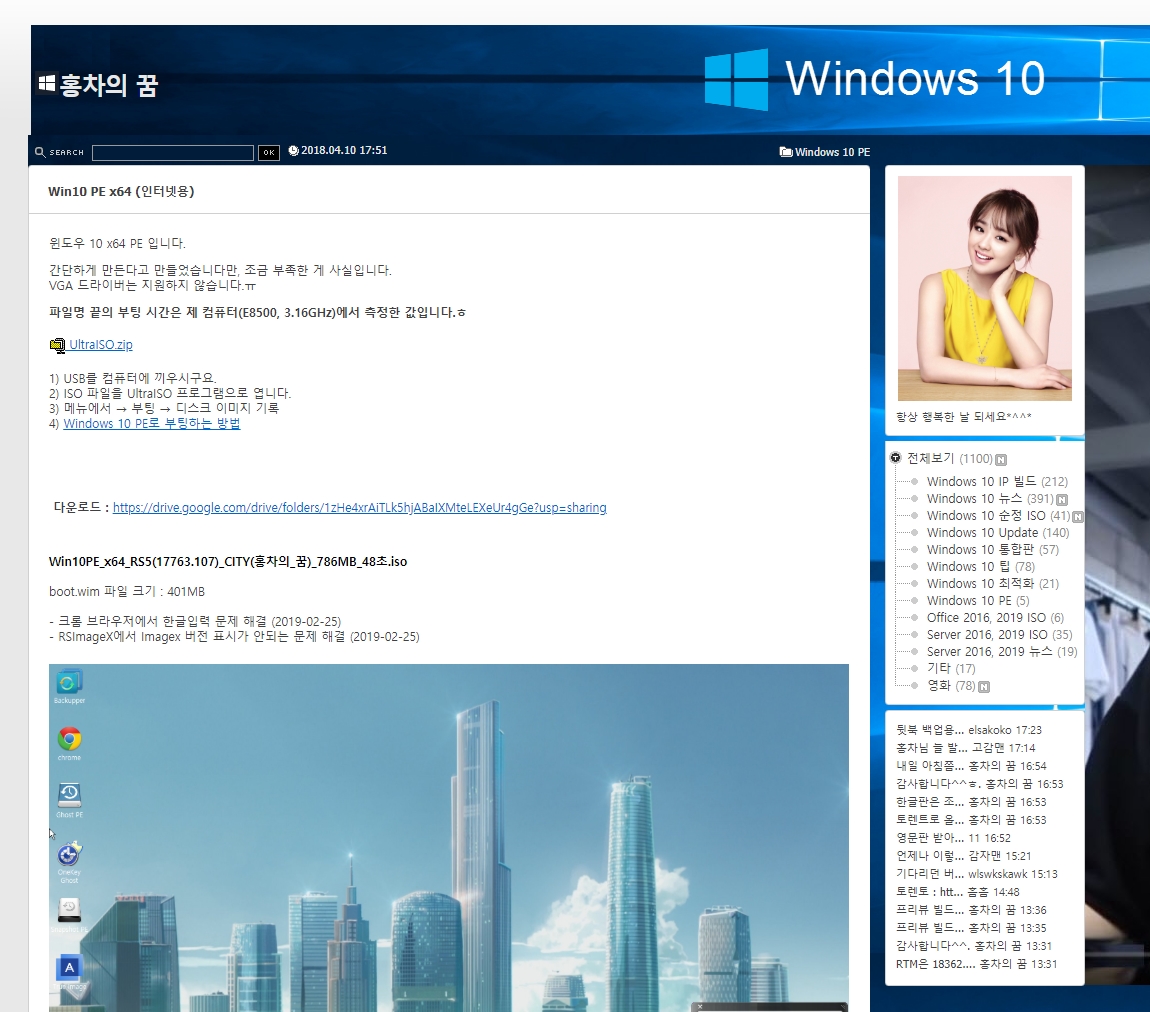Open recent comment 홍차님 늘 발... by 고감맨
Image resolution: width=1150 pixels, height=1012 pixels.
pyautogui.click(x=965, y=748)
